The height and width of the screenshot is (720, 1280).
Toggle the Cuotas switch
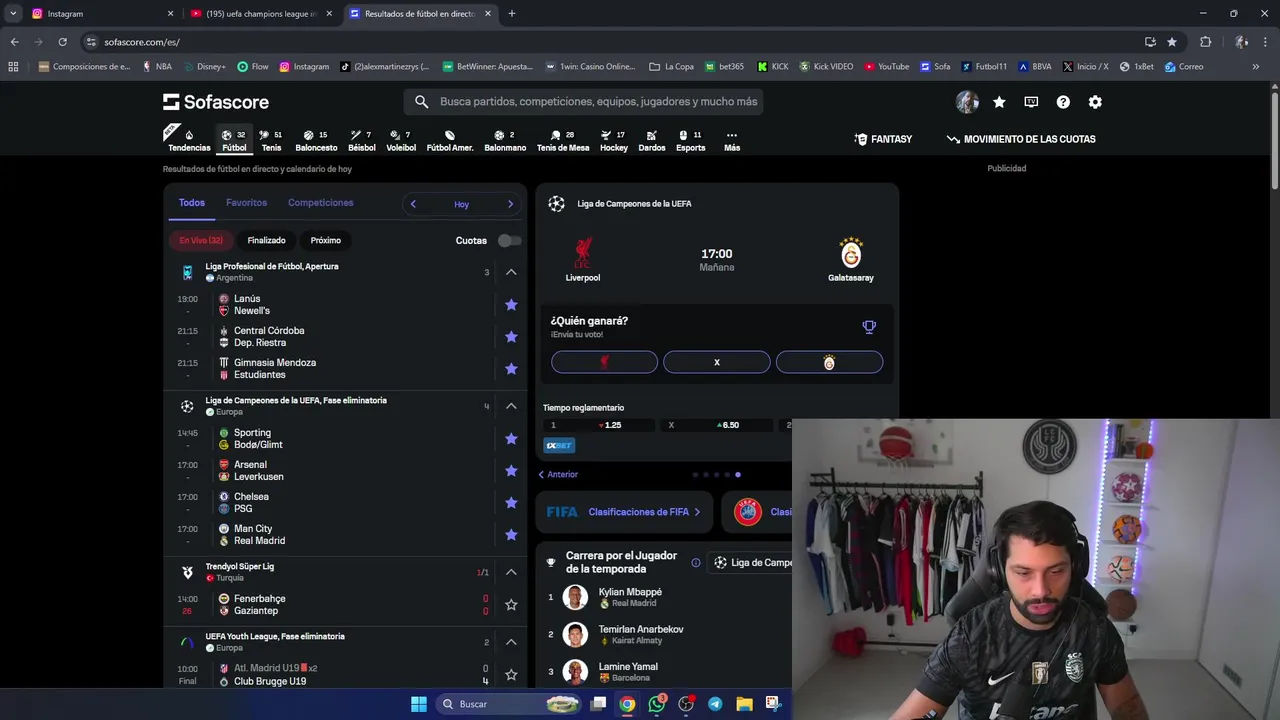click(509, 240)
